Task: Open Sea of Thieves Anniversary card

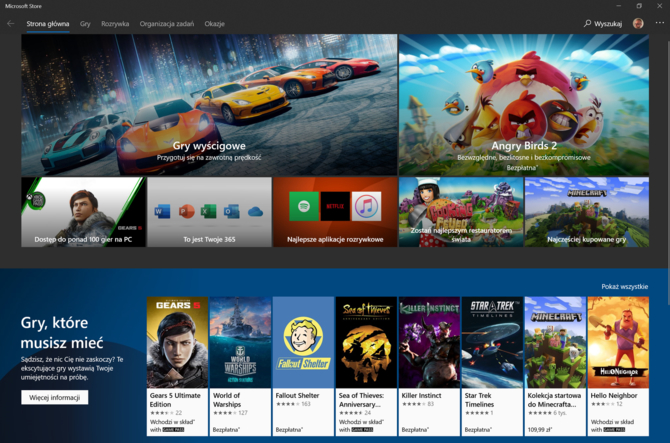Action: pyautogui.click(x=366, y=367)
